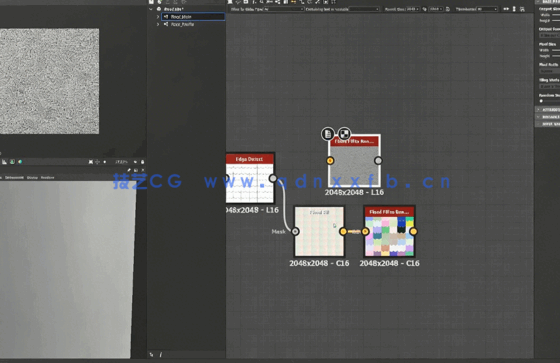
Task: Click the Containing text filter field
Action: point(364,9)
